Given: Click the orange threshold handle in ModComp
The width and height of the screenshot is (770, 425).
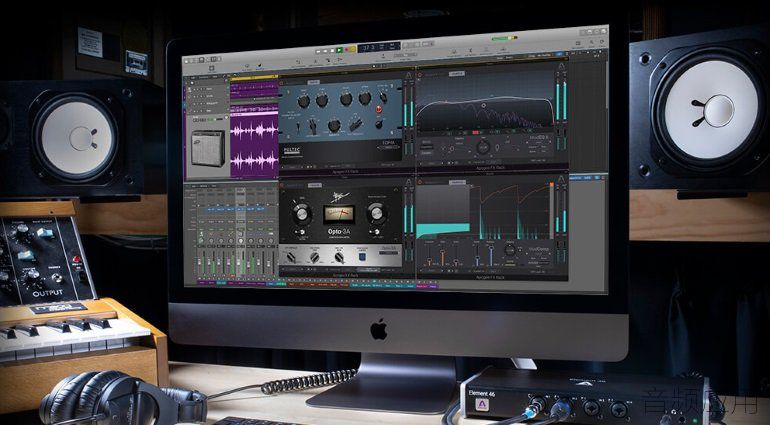Looking at the screenshot, I should pyautogui.click(x=551, y=185).
